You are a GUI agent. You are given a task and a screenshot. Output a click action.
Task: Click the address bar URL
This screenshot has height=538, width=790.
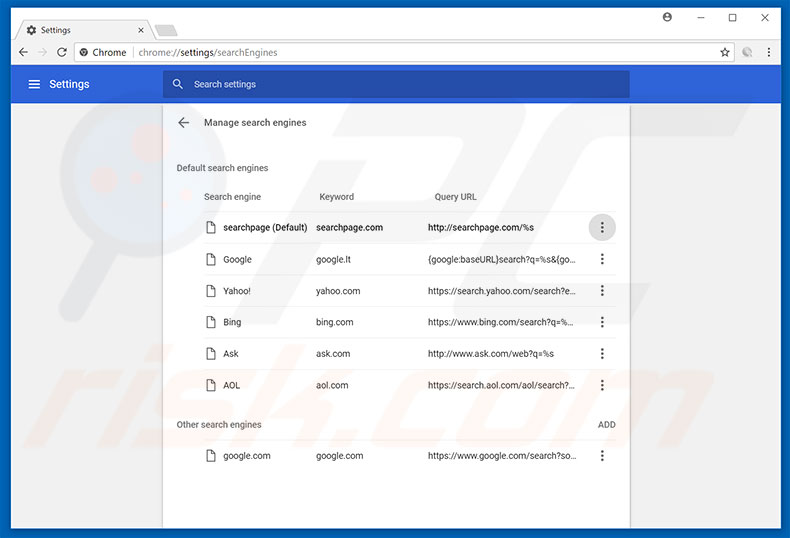(x=208, y=52)
